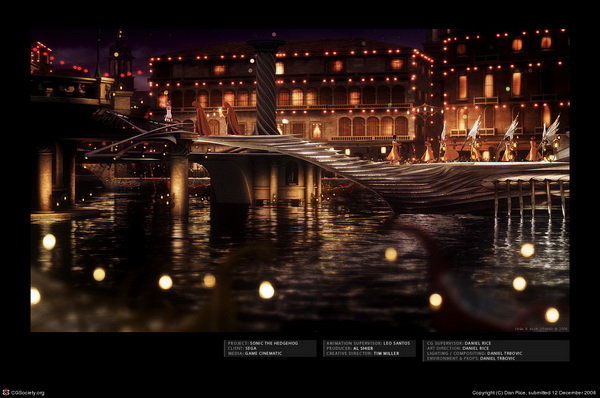Click the CGSociety logo icon

tap(6, 392)
